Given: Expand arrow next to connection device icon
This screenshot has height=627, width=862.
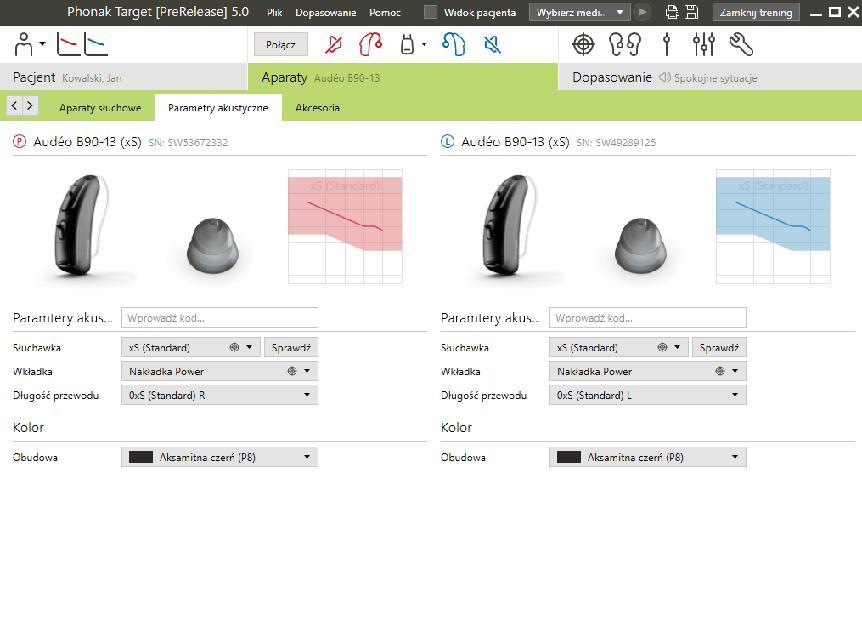Looking at the screenshot, I should [x=424, y=45].
